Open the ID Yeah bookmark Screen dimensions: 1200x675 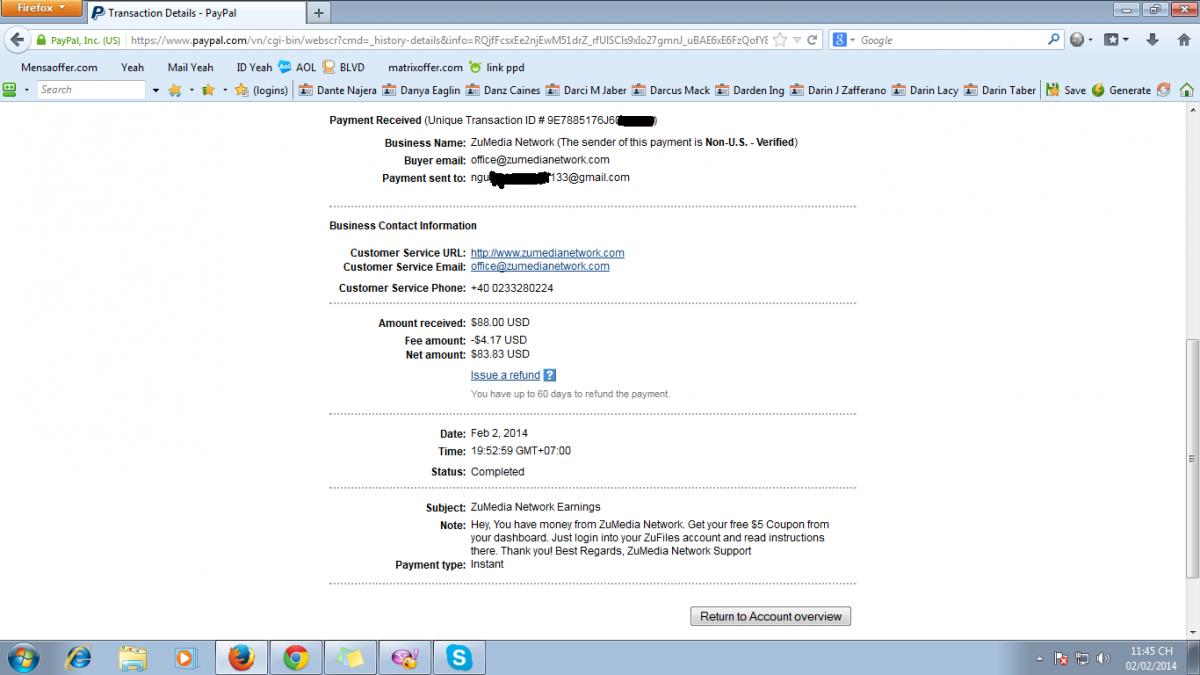254,67
